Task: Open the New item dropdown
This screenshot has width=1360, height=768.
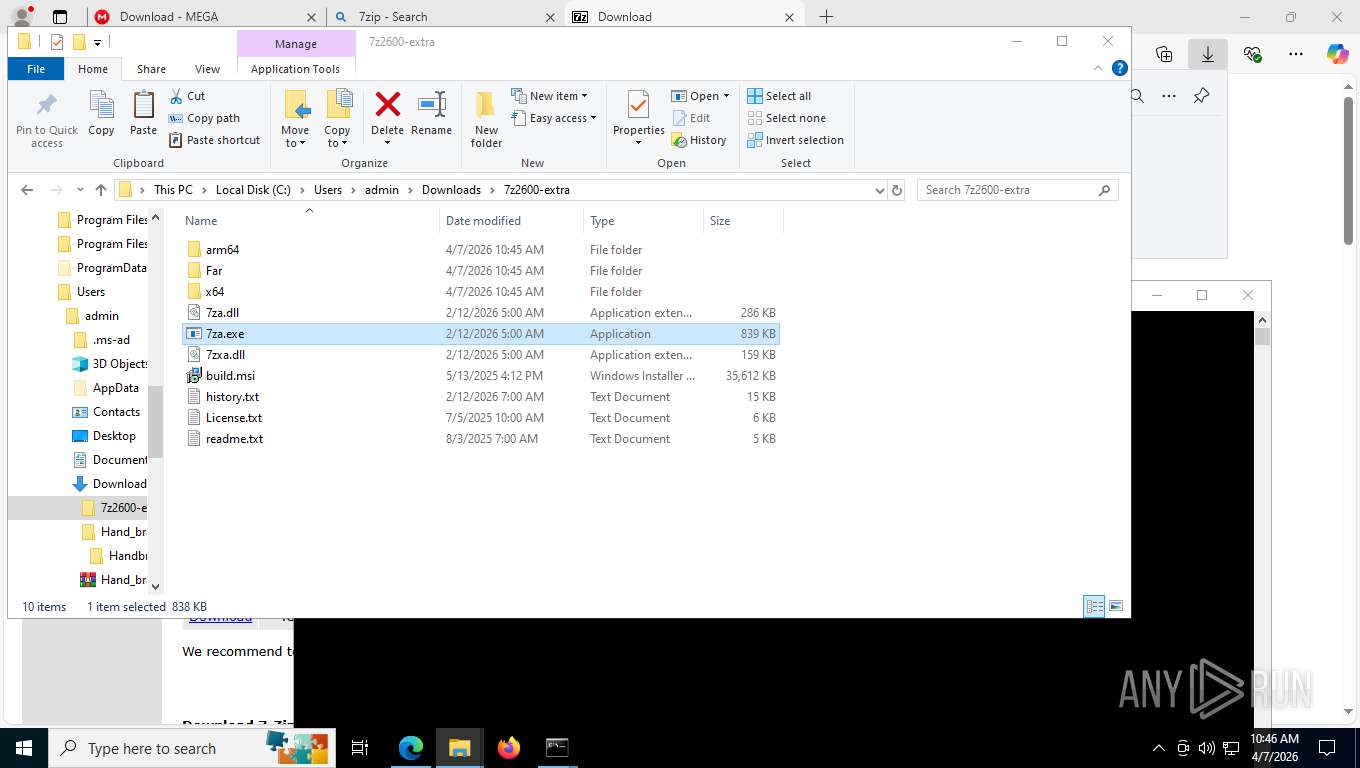Action: 549,96
